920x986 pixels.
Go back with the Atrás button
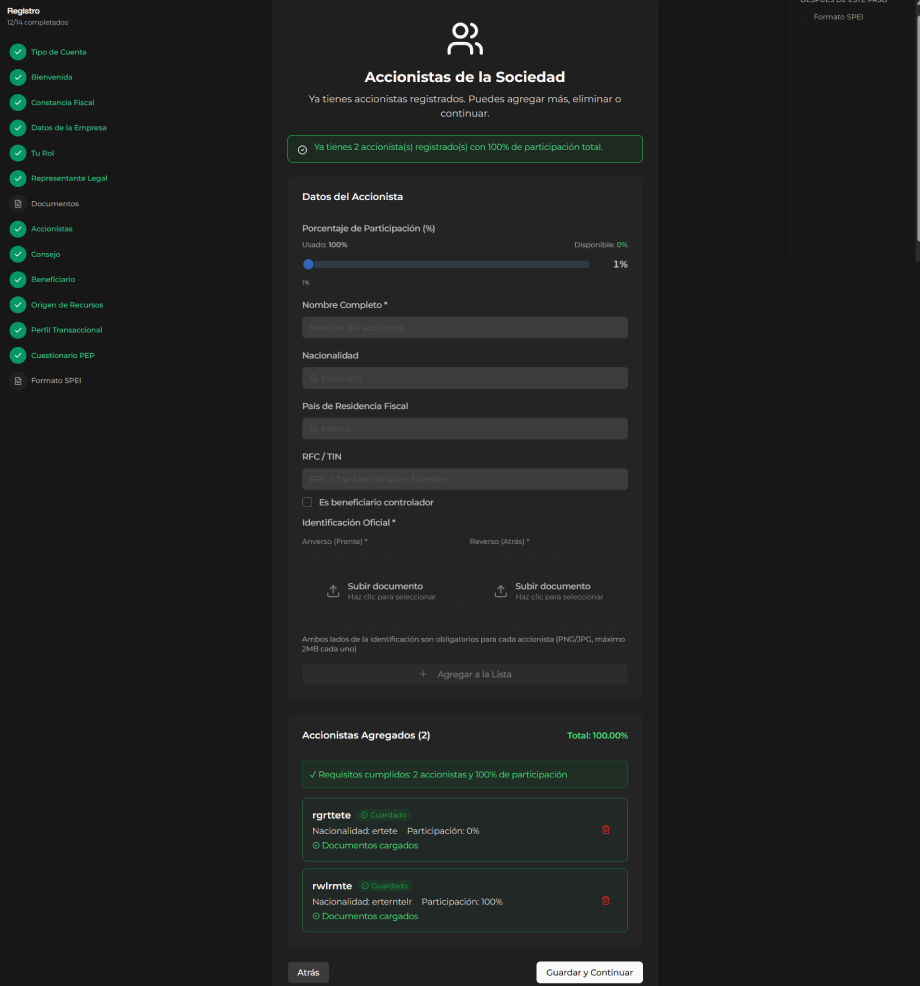[x=308, y=972]
